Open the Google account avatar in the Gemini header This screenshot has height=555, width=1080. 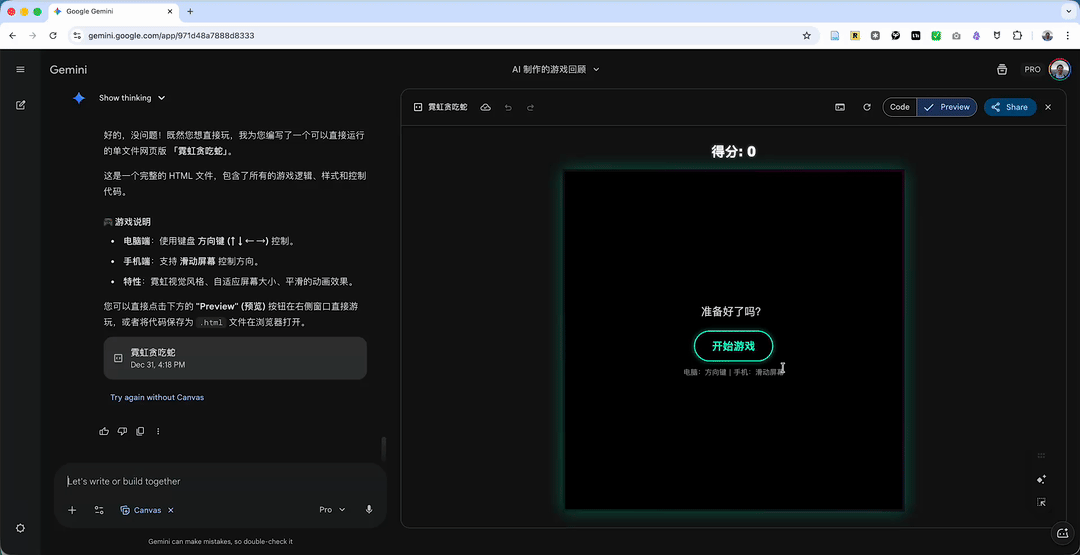[1059, 69]
